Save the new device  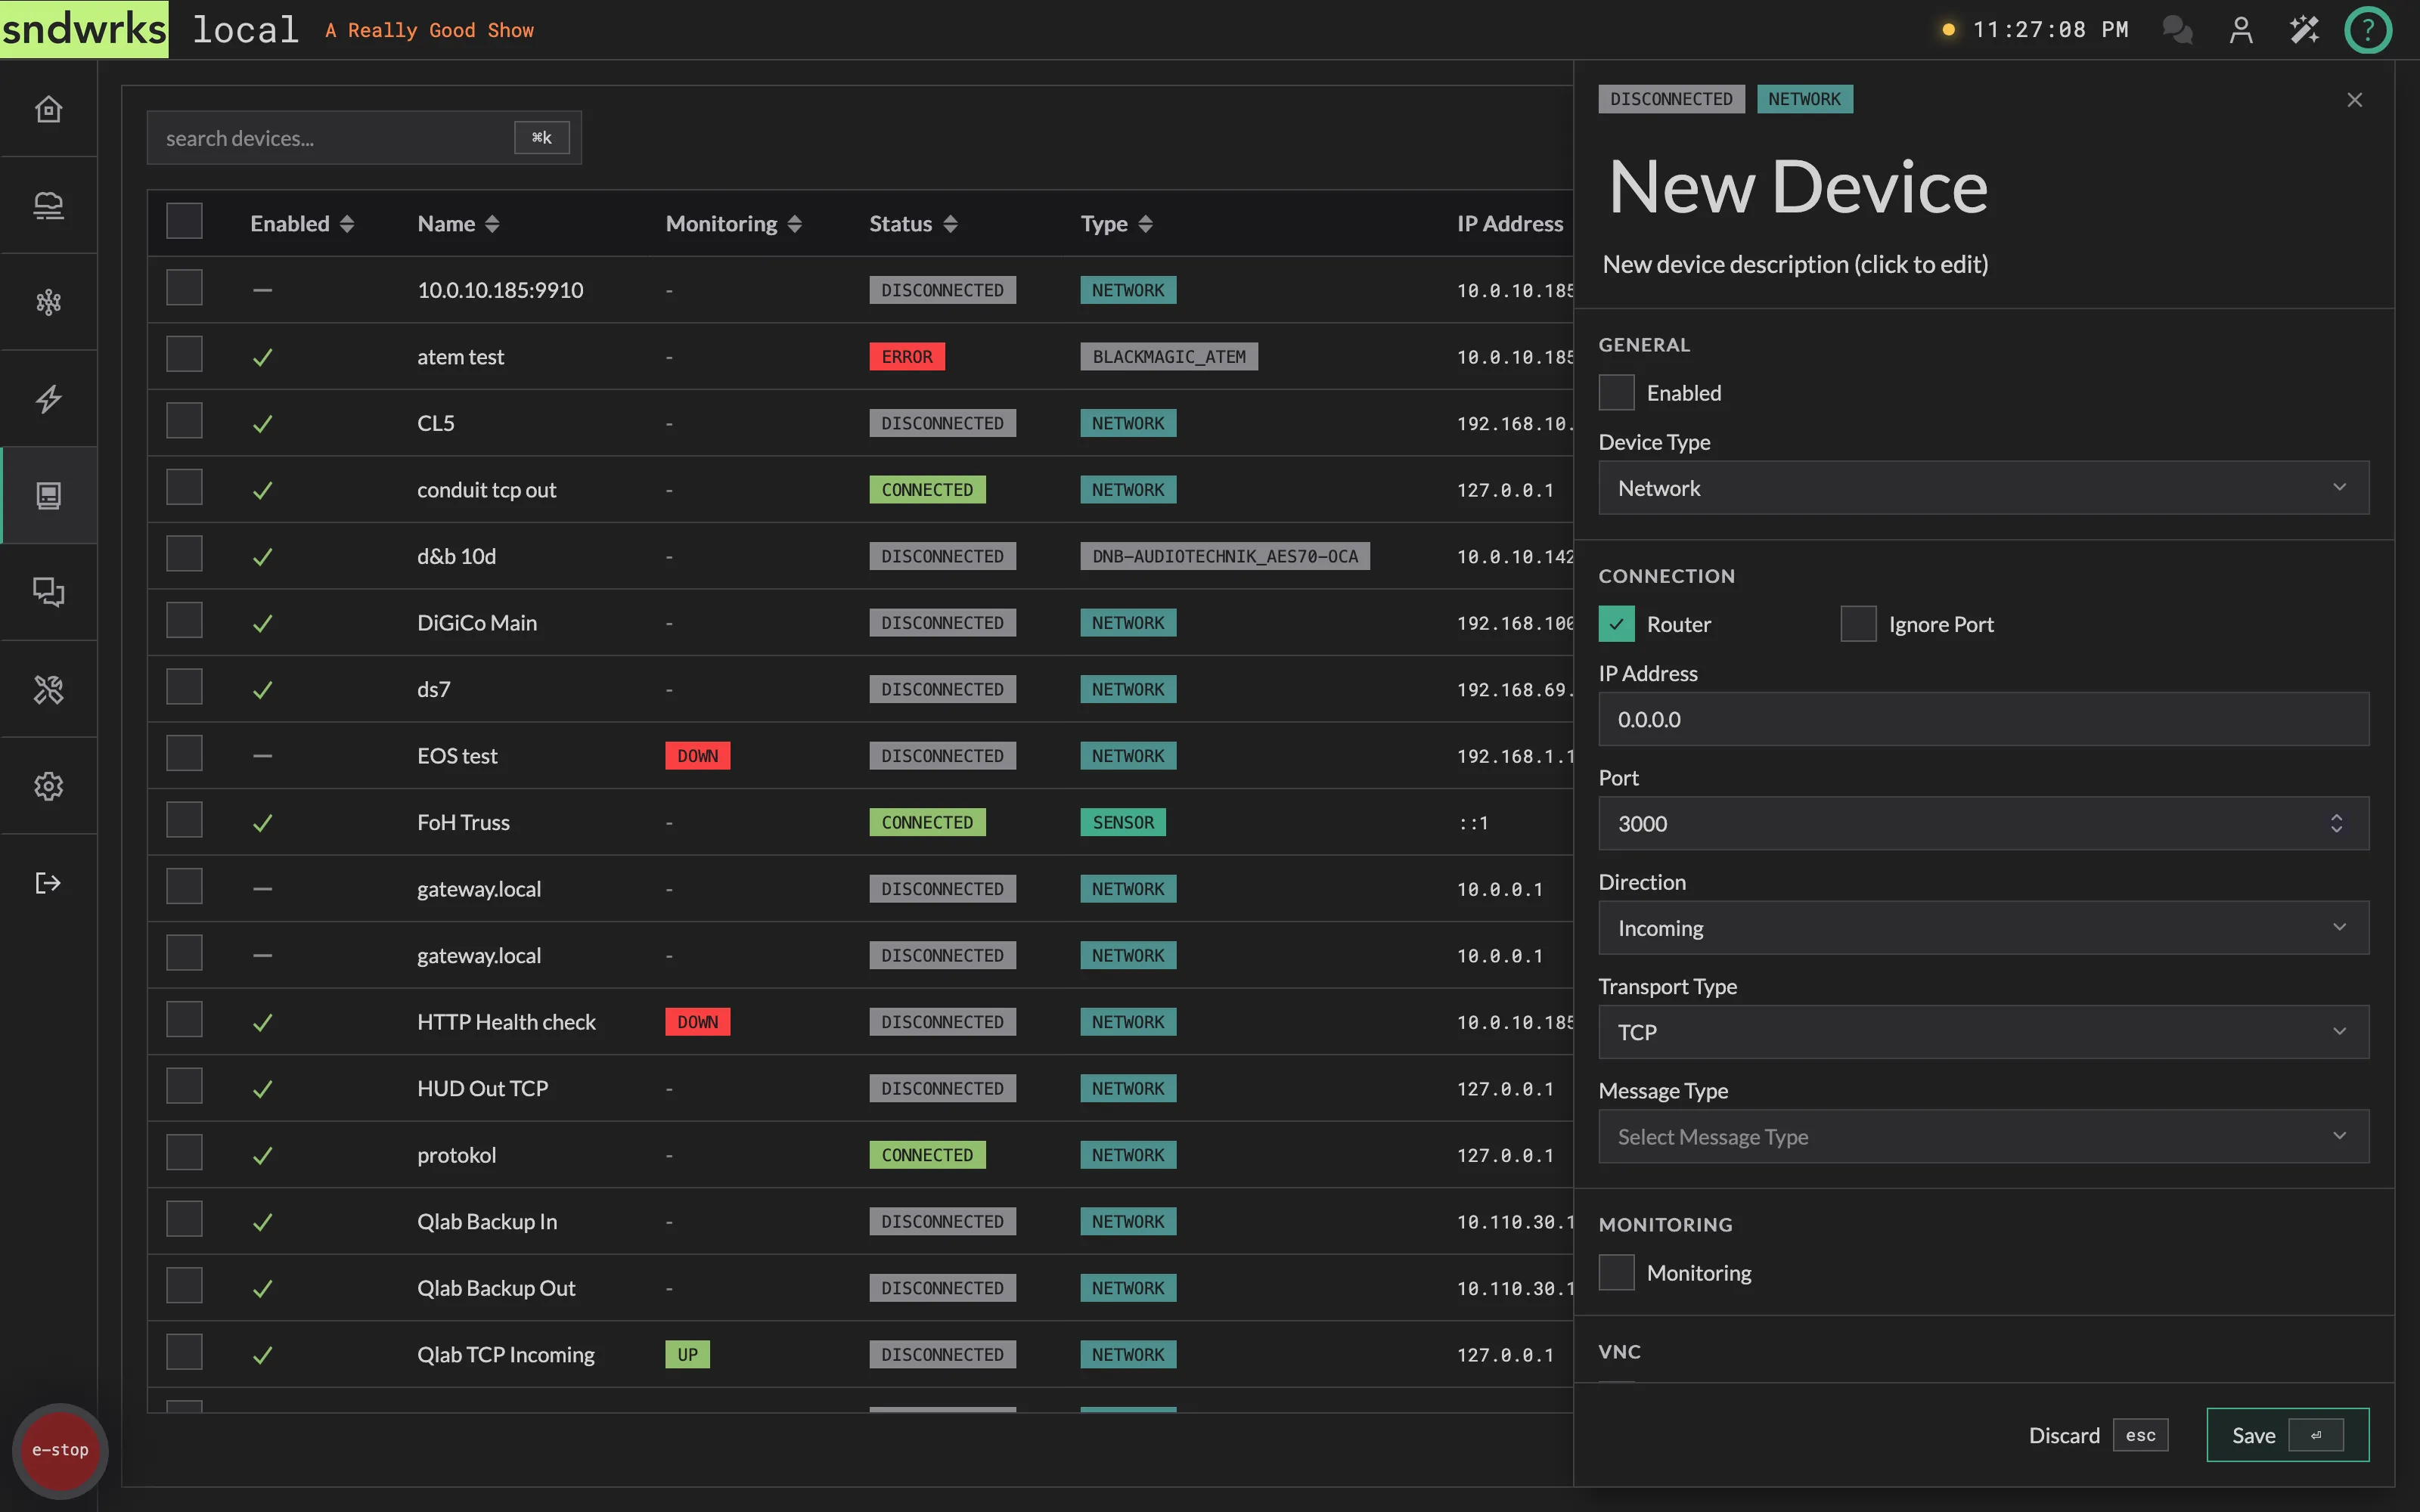(2287, 1435)
